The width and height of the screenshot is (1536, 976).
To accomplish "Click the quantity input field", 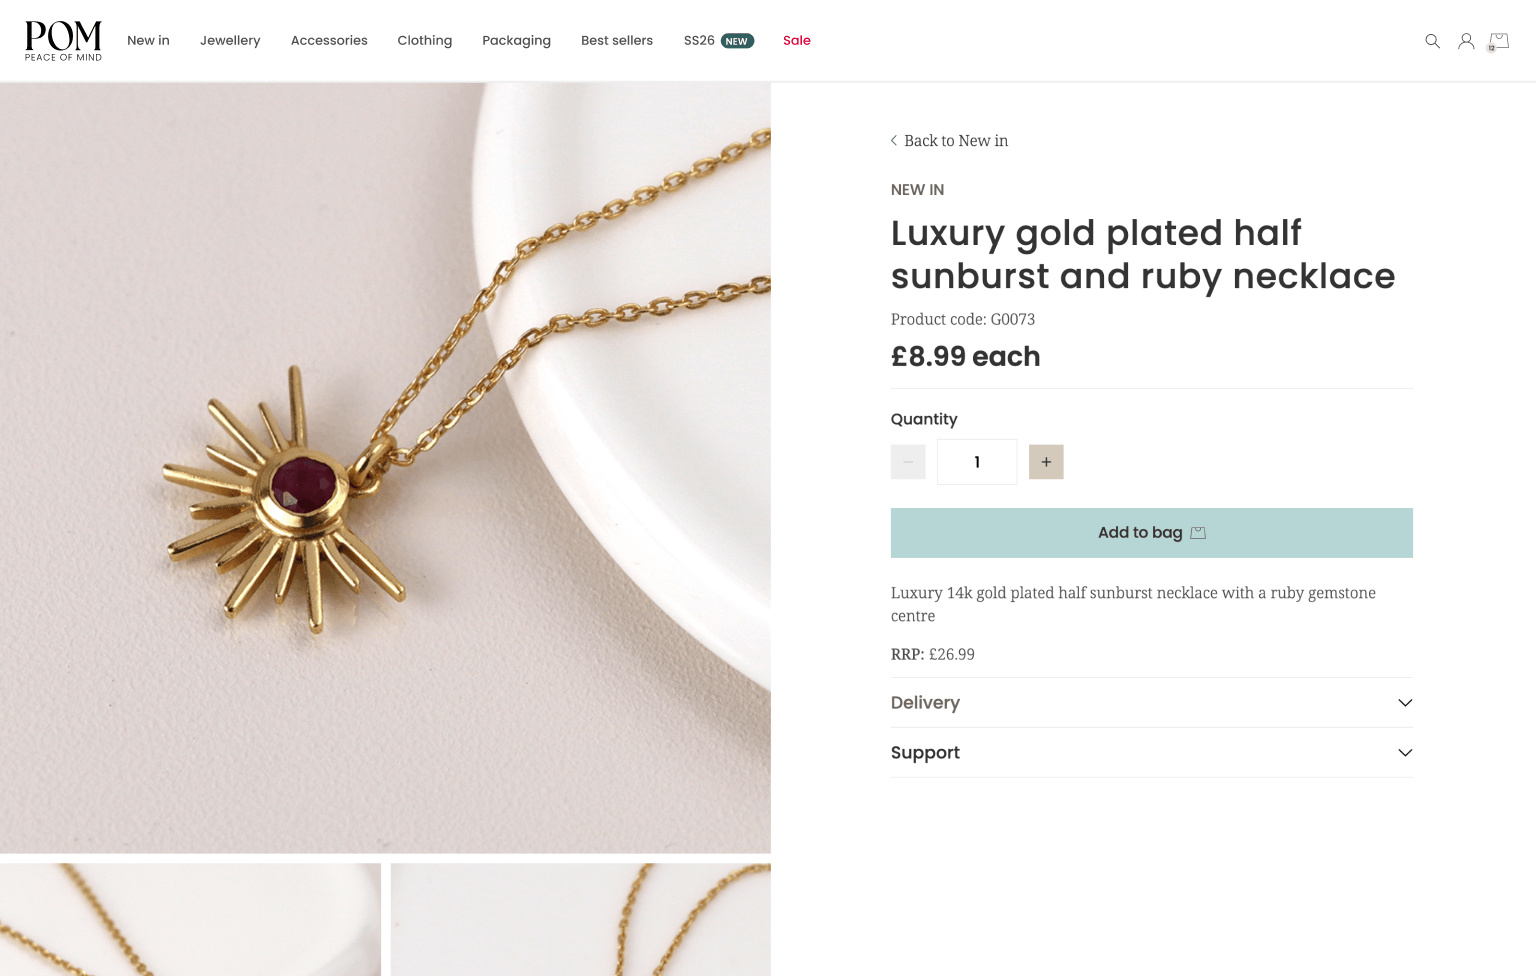I will coord(977,462).
